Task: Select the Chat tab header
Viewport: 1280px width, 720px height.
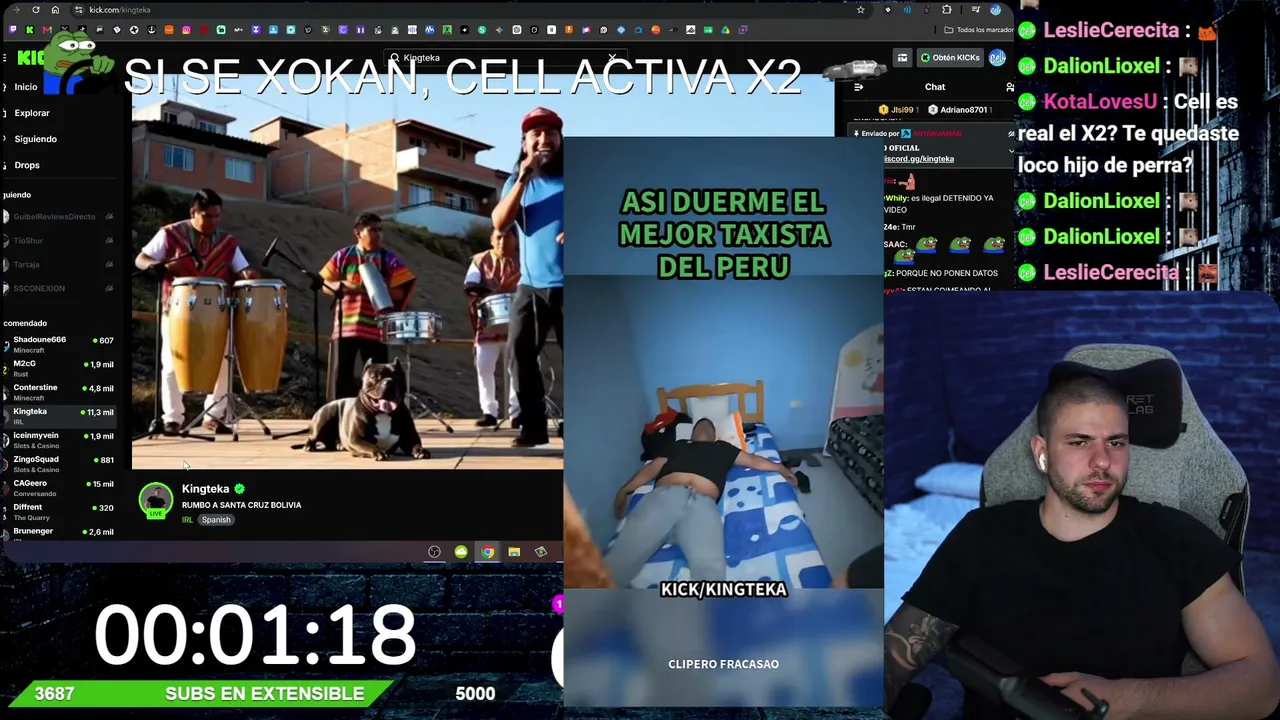Action: click(x=935, y=87)
